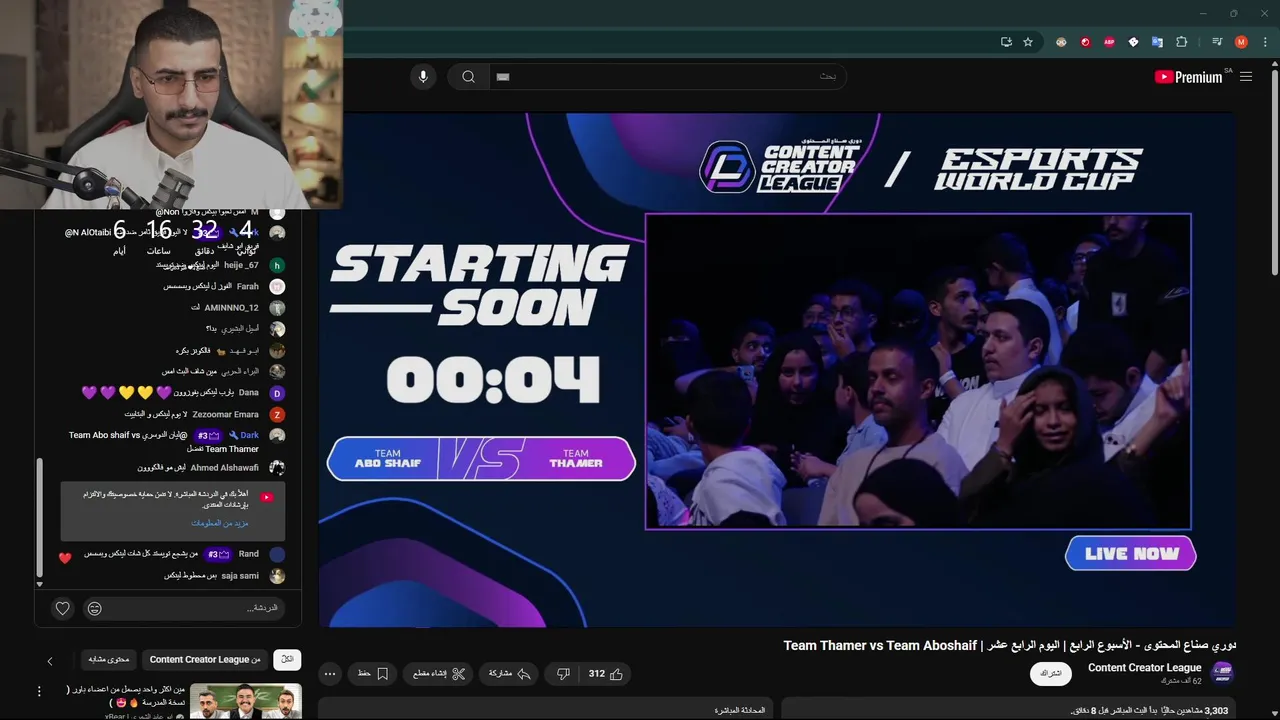Save the video with the bookmark button

[373, 674]
